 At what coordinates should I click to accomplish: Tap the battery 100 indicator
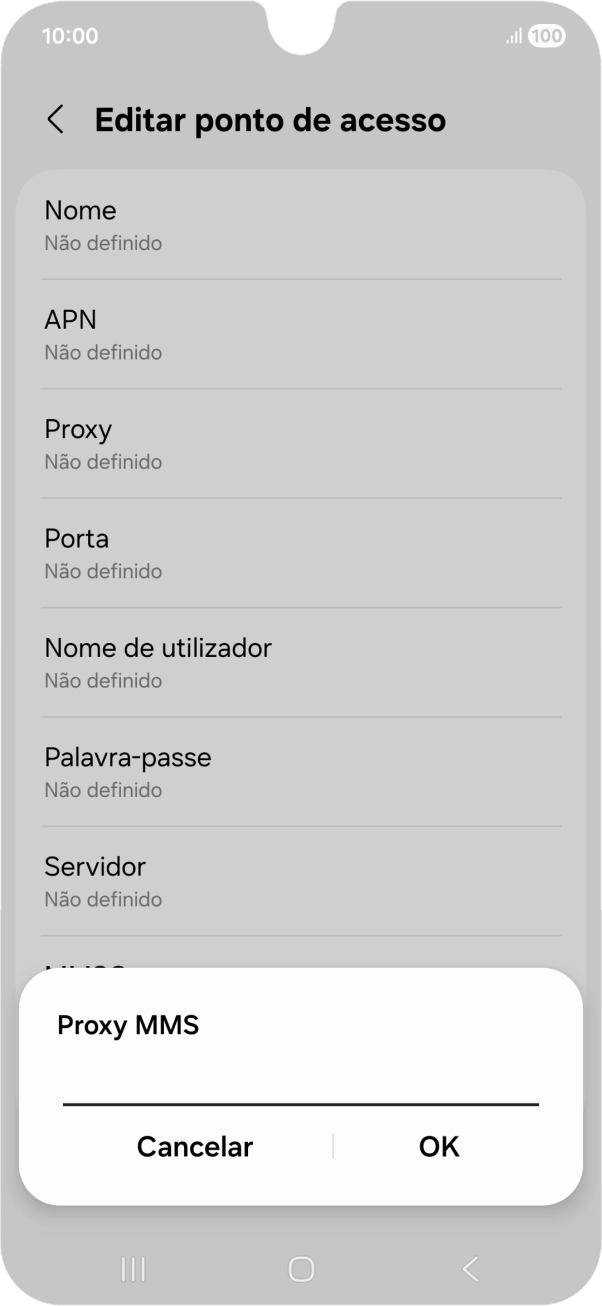[x=545, y=36]
